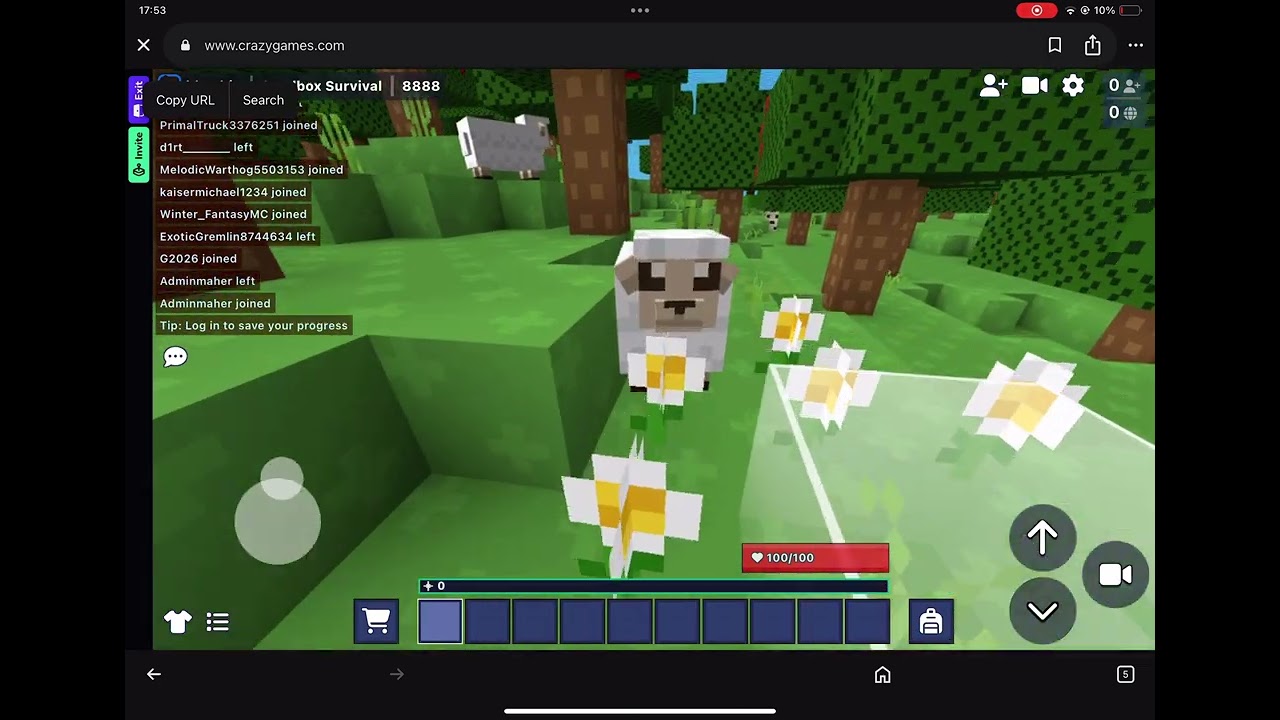Viewport: 1280px width, 720px height.
Task: Click 'Adminmaher joined' message
Action: (x=215, y=303)
